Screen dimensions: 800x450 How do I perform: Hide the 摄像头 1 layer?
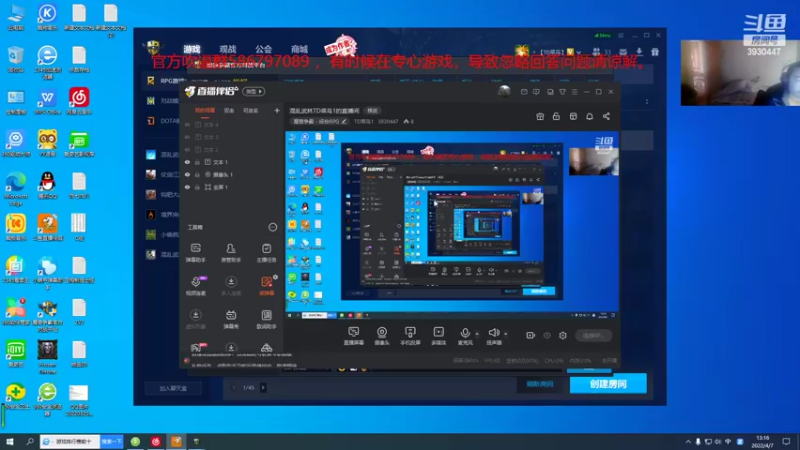coord(187,174)
